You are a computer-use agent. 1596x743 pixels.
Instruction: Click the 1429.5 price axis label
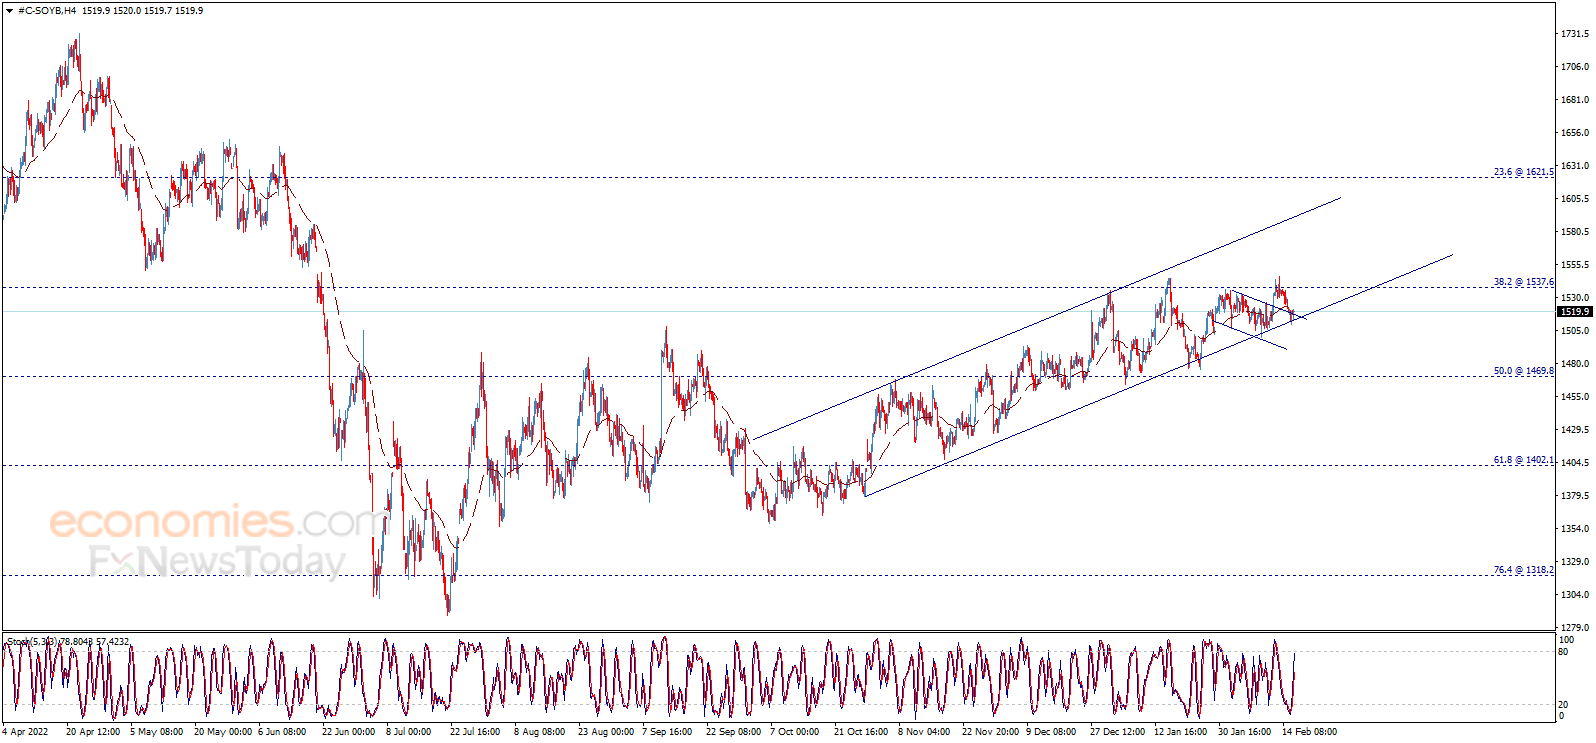tap(1575, 430)
